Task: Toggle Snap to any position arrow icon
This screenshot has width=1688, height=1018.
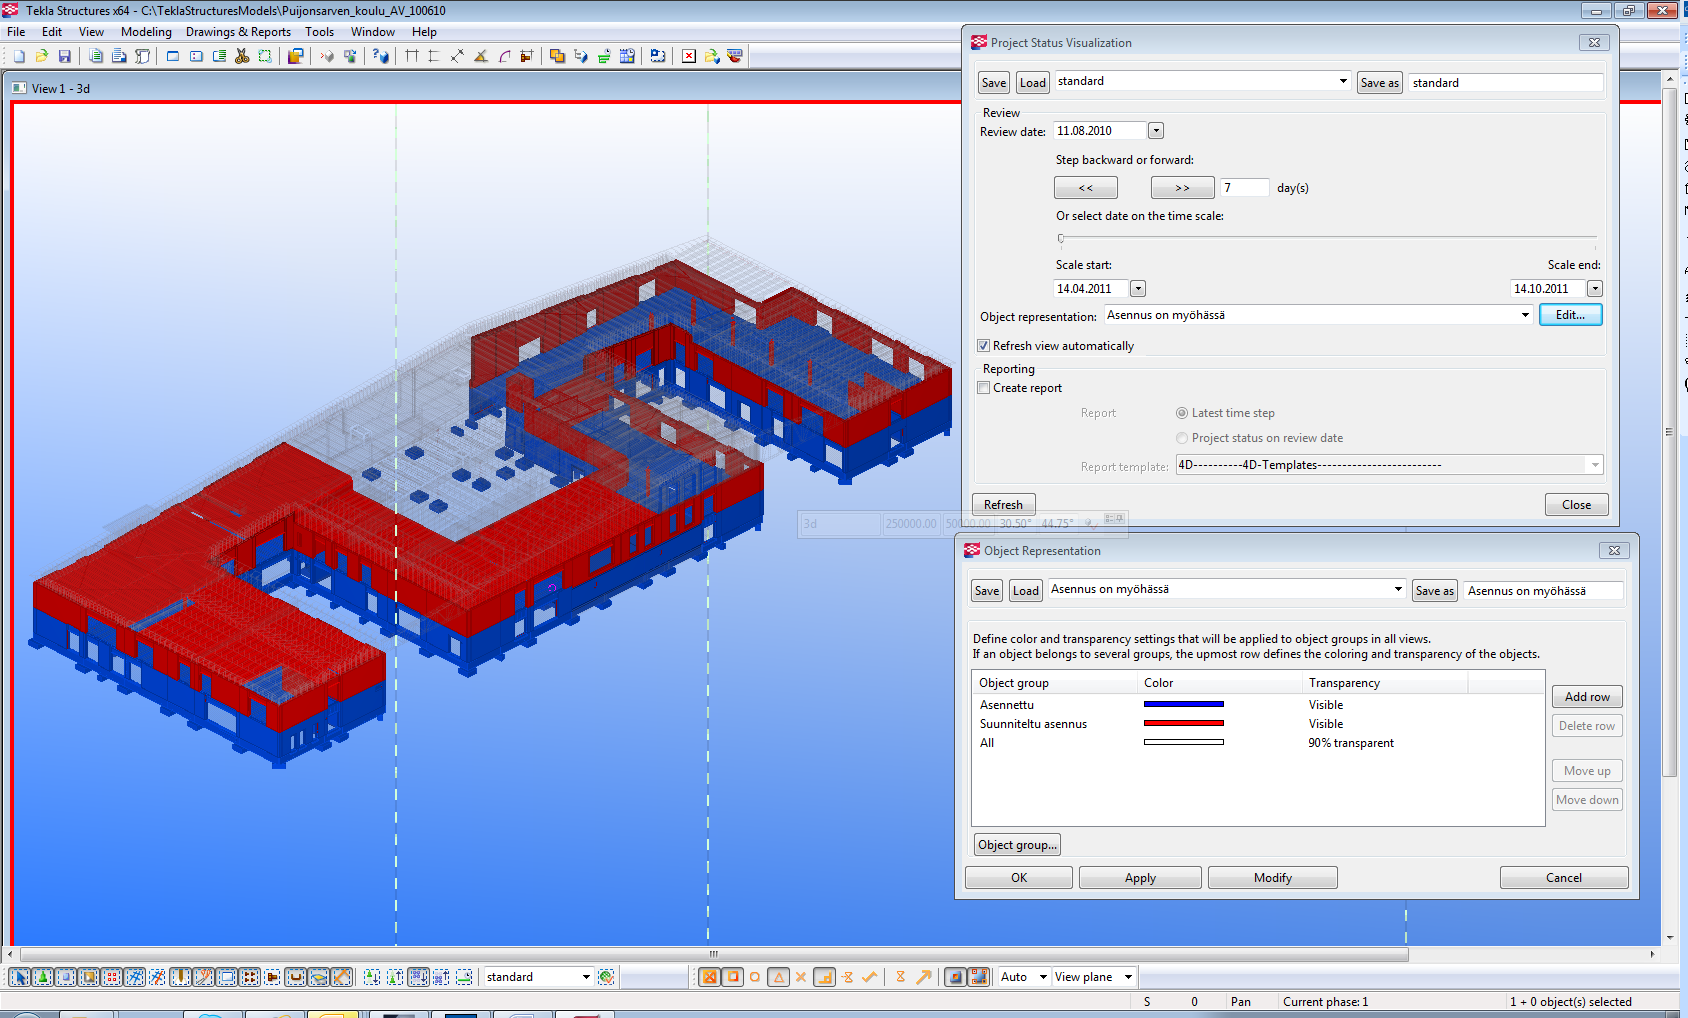Action: pos(923,977)
